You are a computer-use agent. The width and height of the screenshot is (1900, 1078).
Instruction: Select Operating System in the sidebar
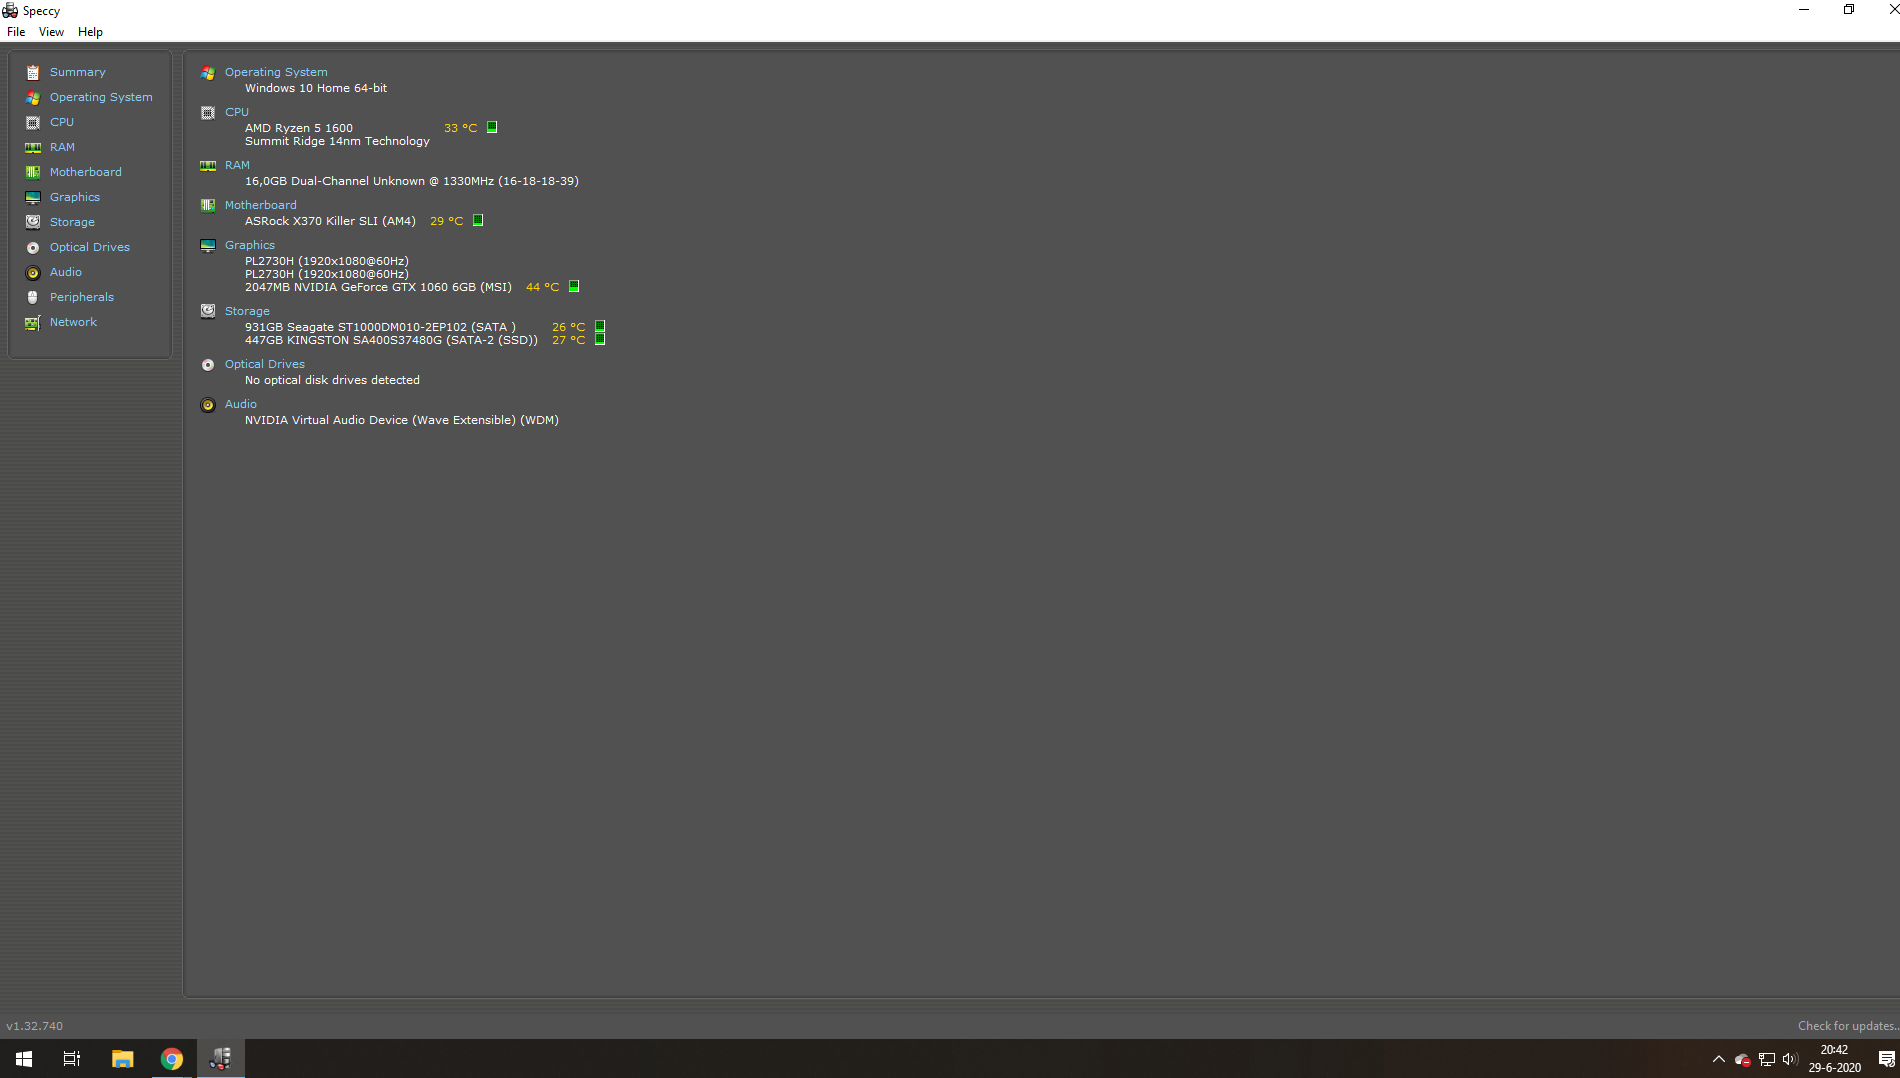click(101, 97)
